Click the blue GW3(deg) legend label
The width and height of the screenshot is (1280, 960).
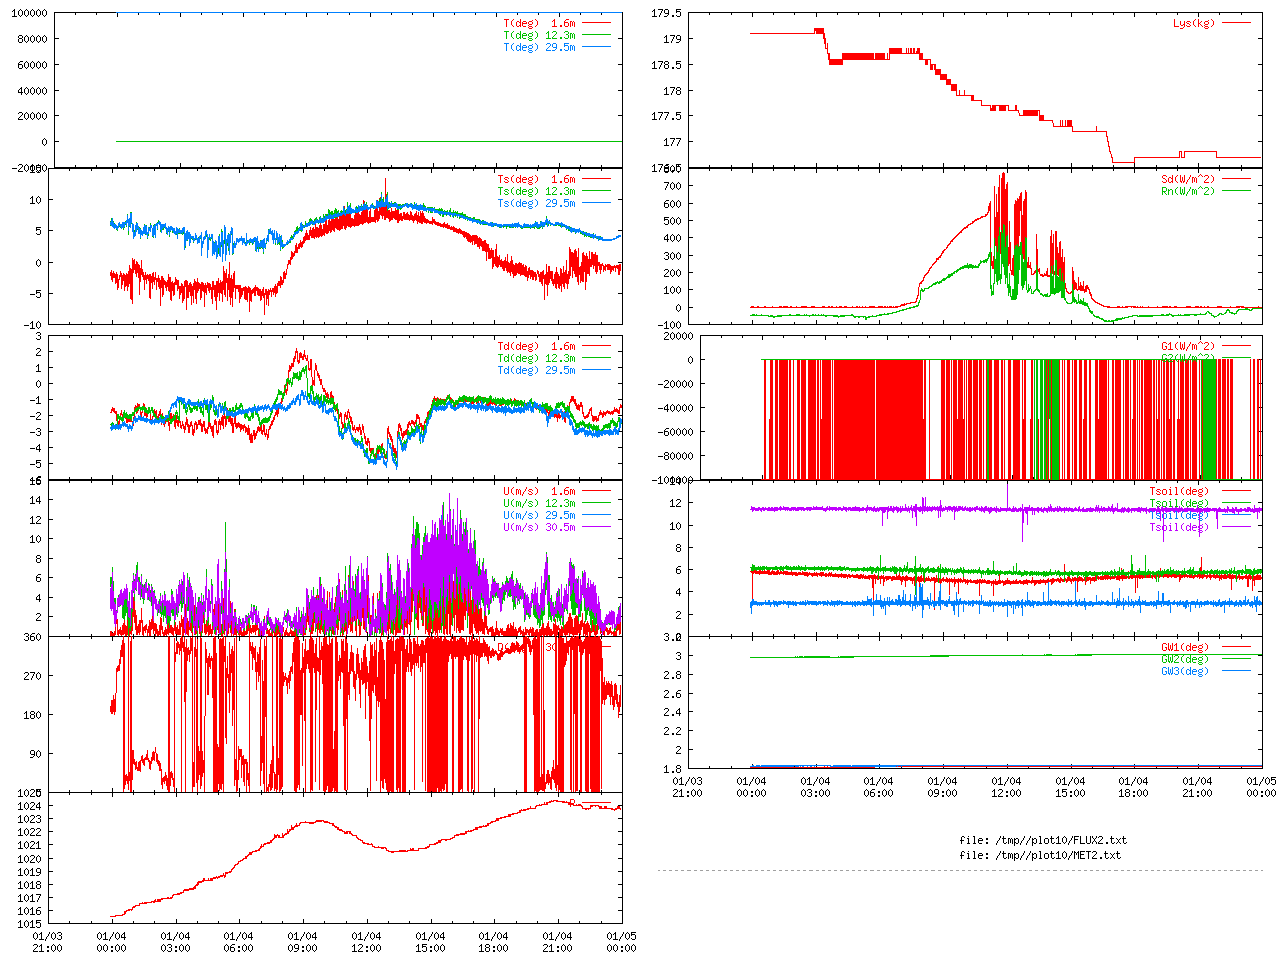1185,671
